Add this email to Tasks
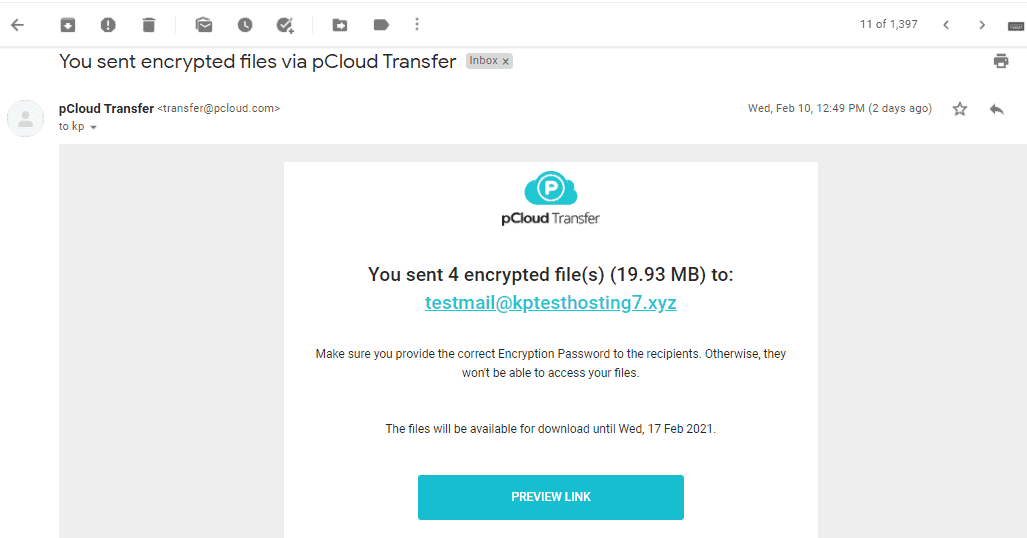Viewport: 1027px width, 538px height. click(x=285, y=25)
